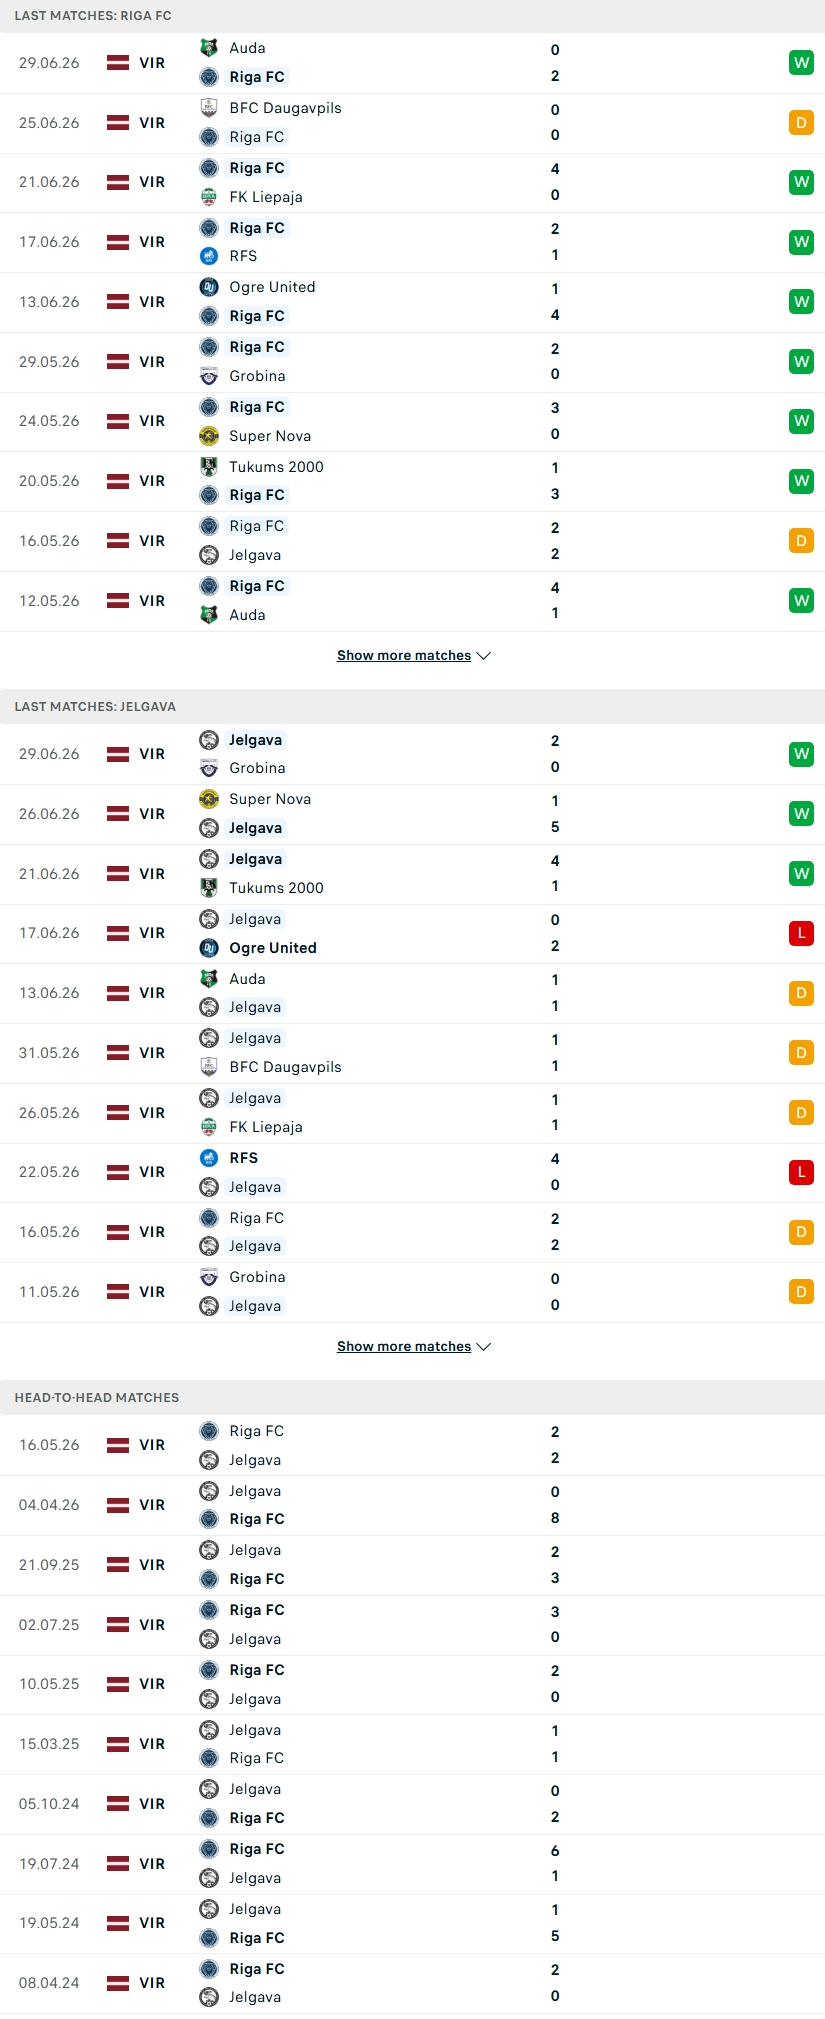Click the FK Liepaja crest, 21.06.26 Riga match
Screen dimensions: 825x2019
[209, 197]
